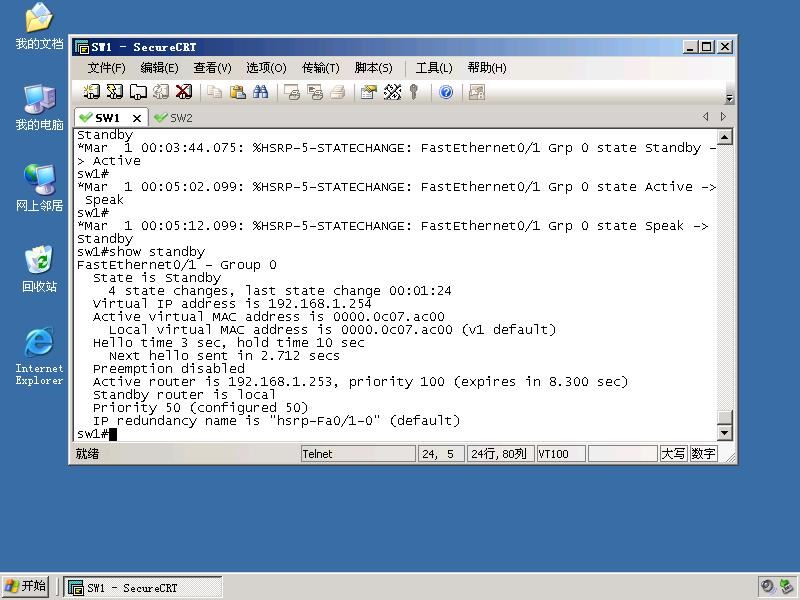This screenshot has height=600, width=800.
Task: Open the 脚本(S) menu
Action: click(373, 68)
